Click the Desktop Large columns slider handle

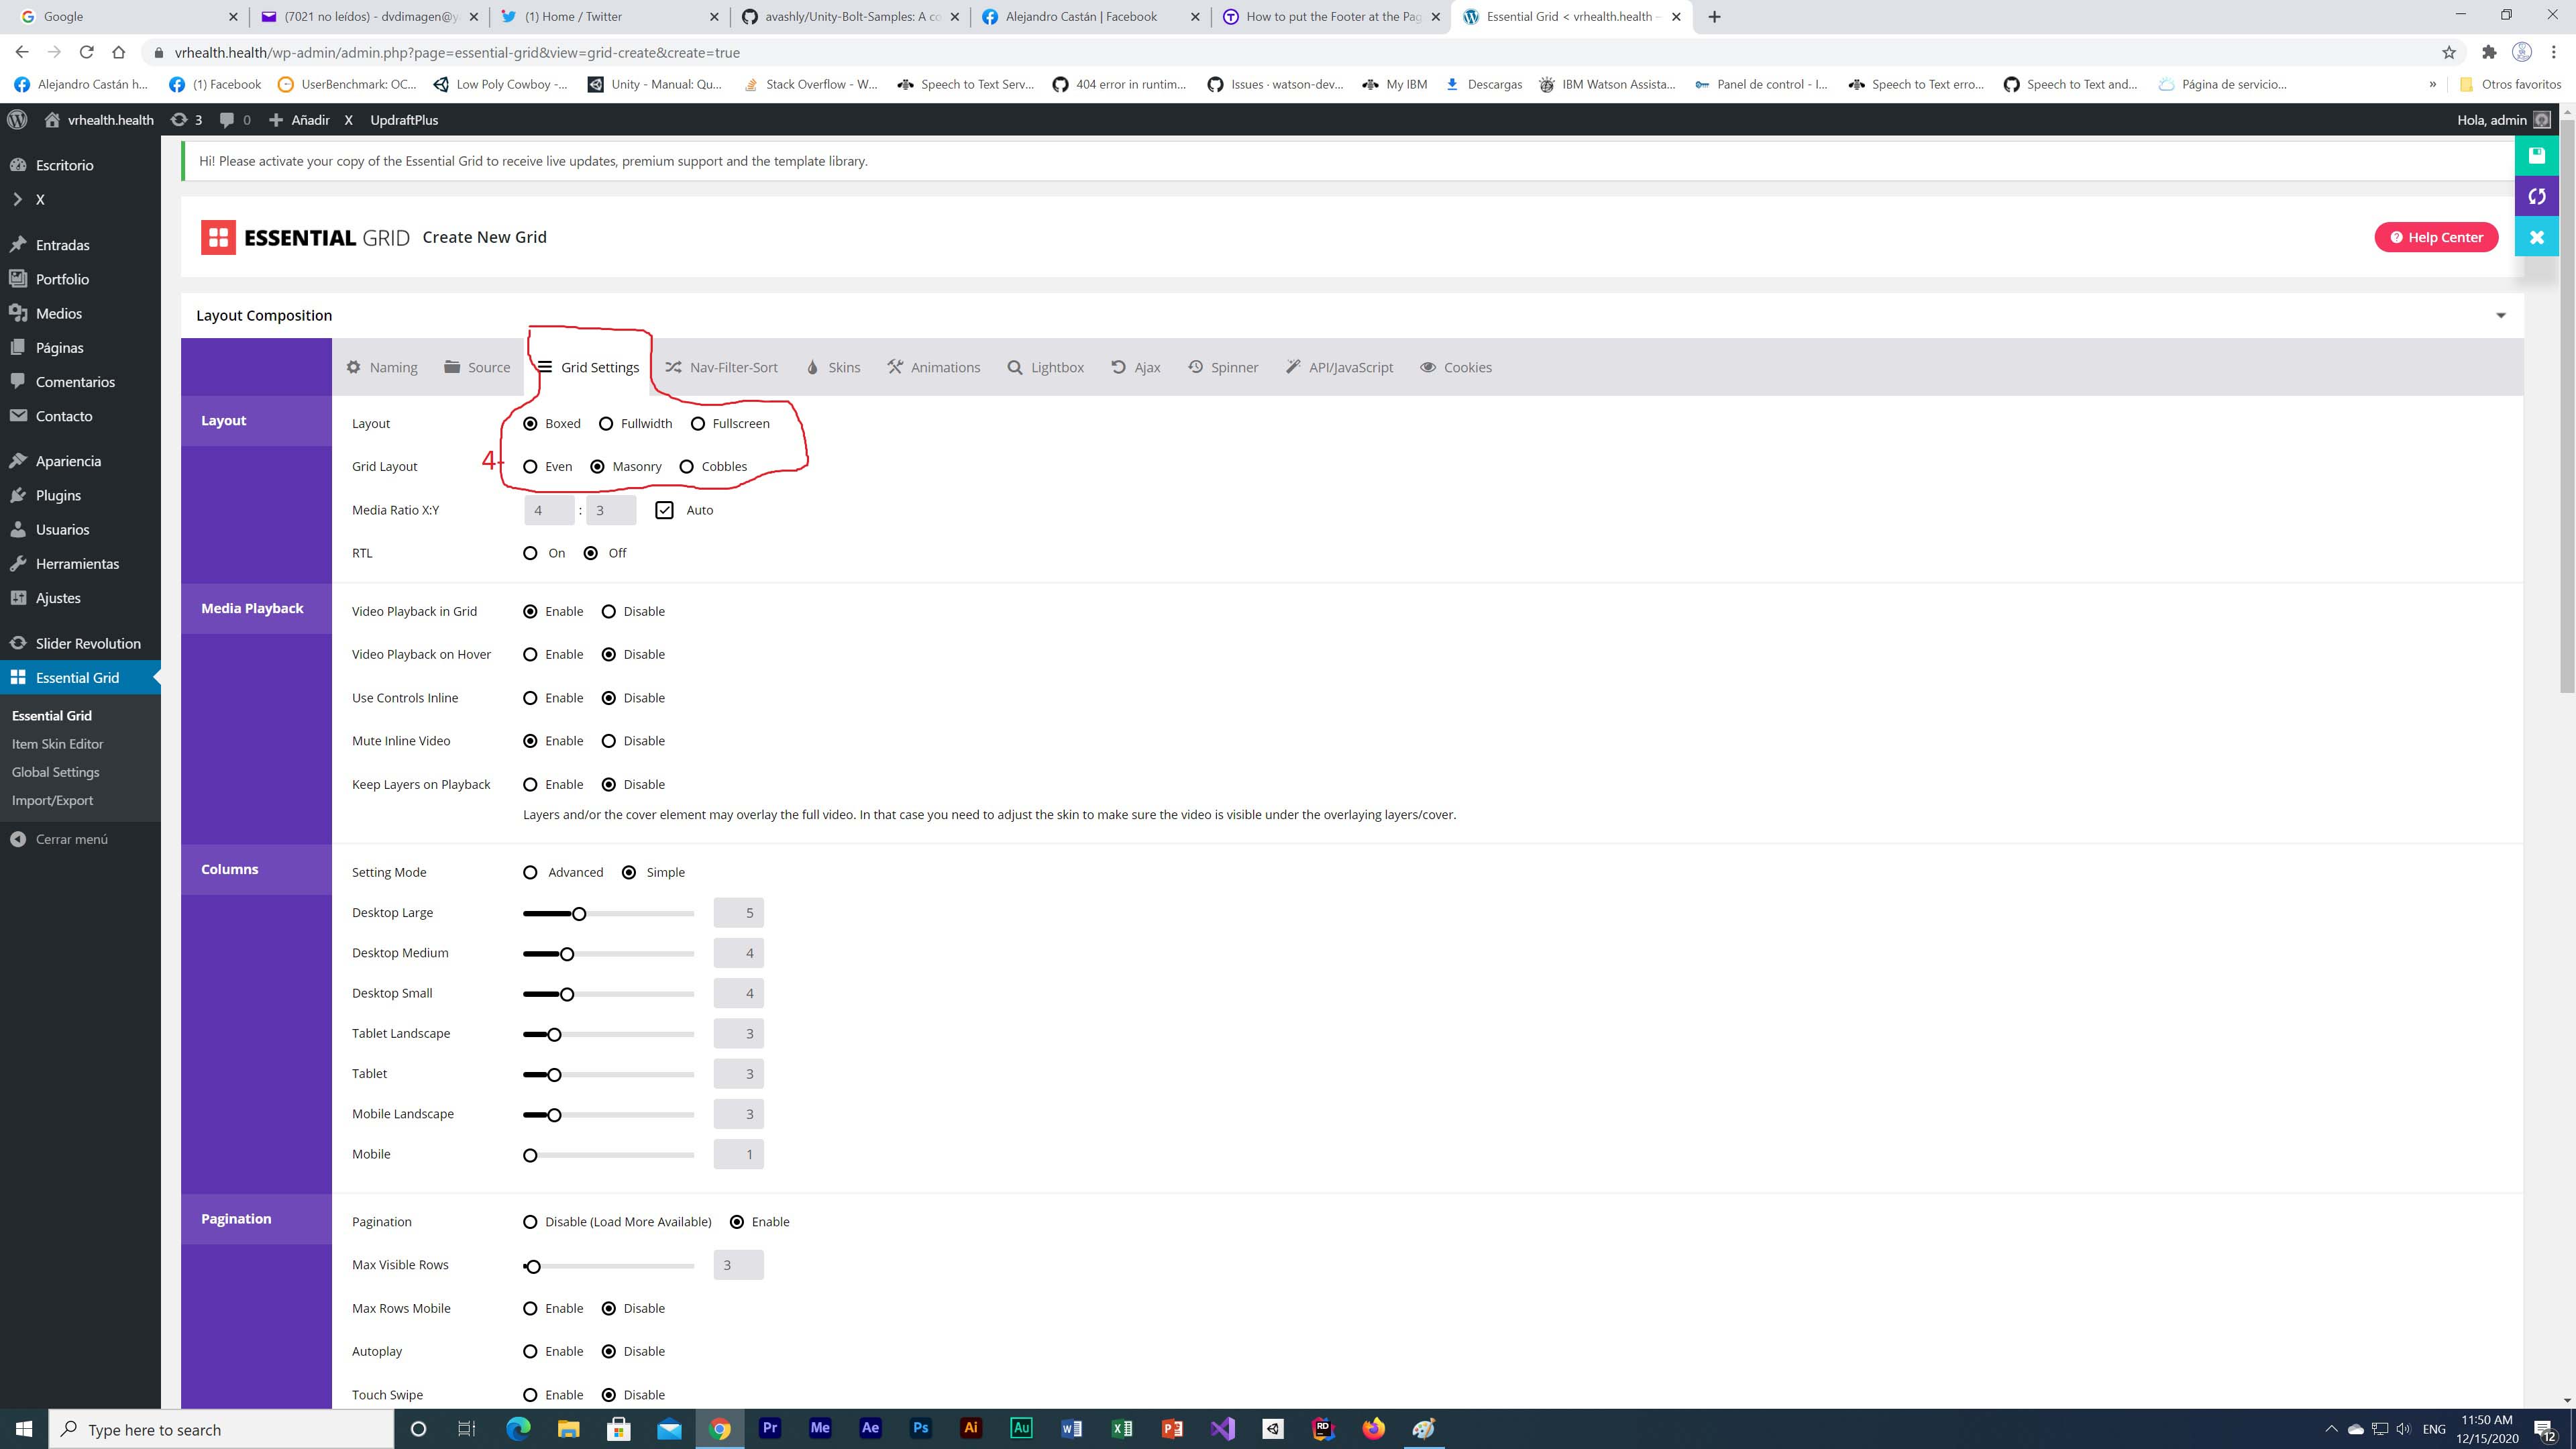click(x=579, y=914)
